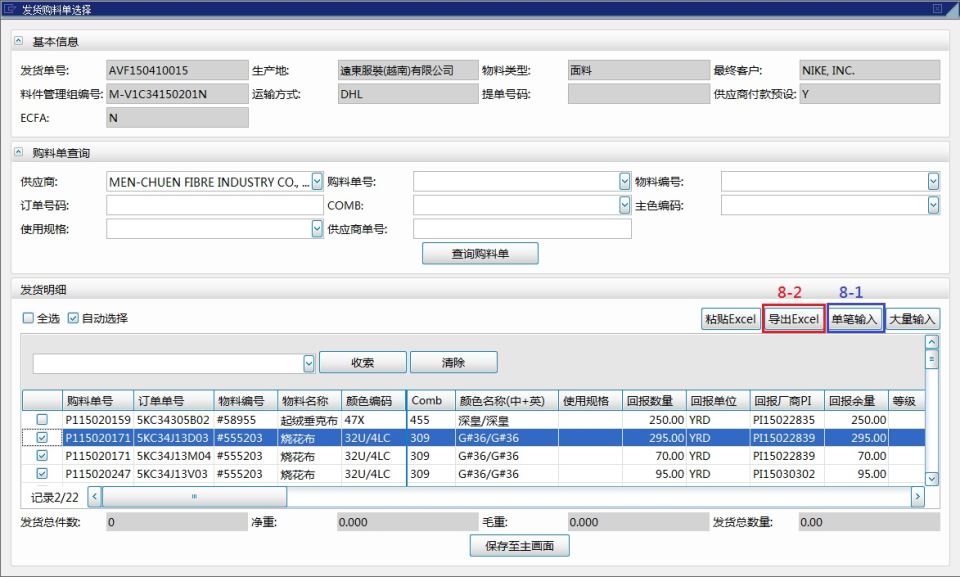Uncheck the 自动选择 checkbox

(73, 318)
